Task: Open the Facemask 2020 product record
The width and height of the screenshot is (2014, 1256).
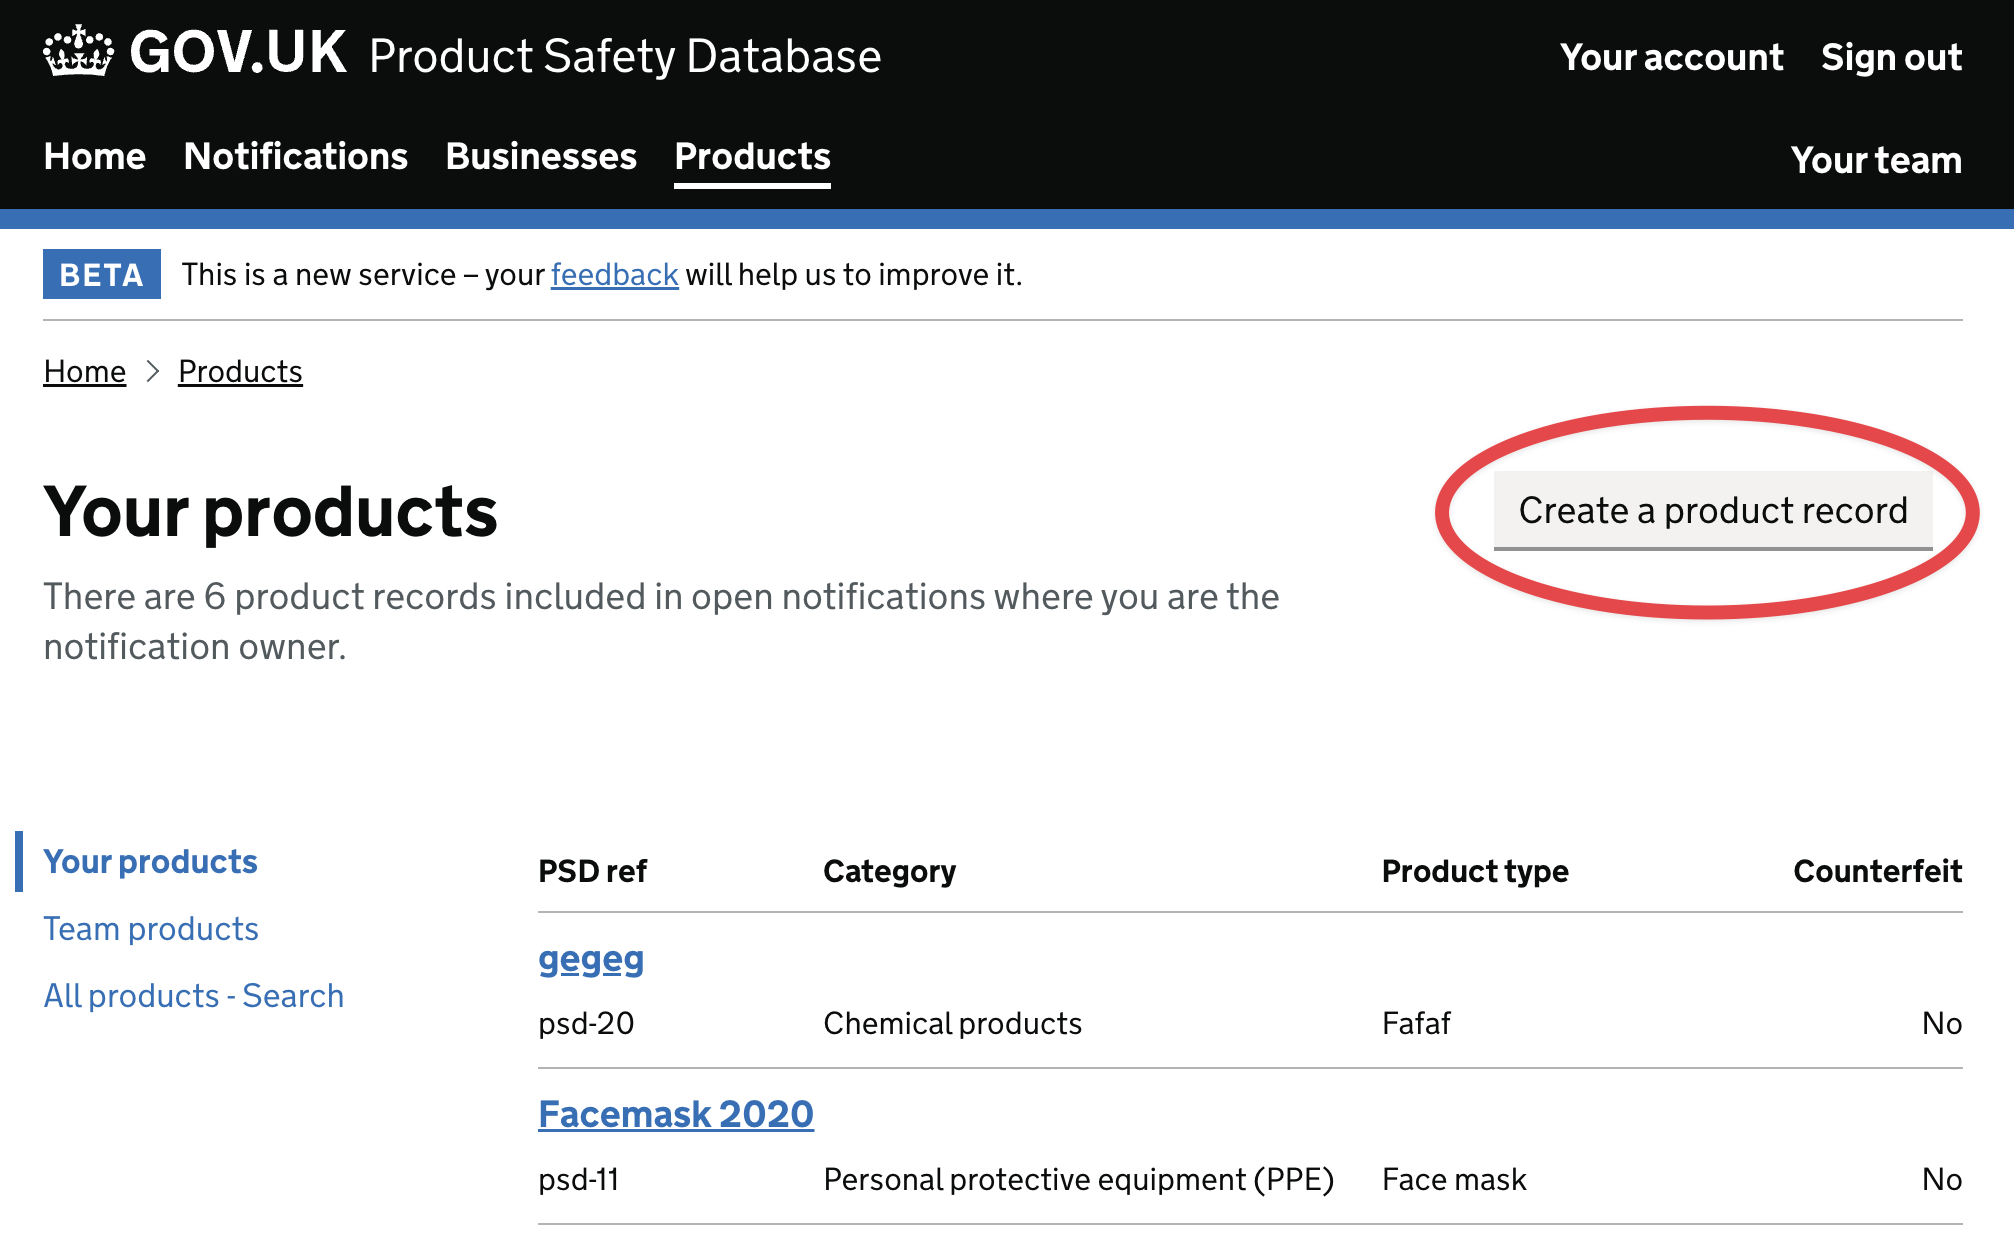Action: pyautogui.click(x=676, y=1113)
